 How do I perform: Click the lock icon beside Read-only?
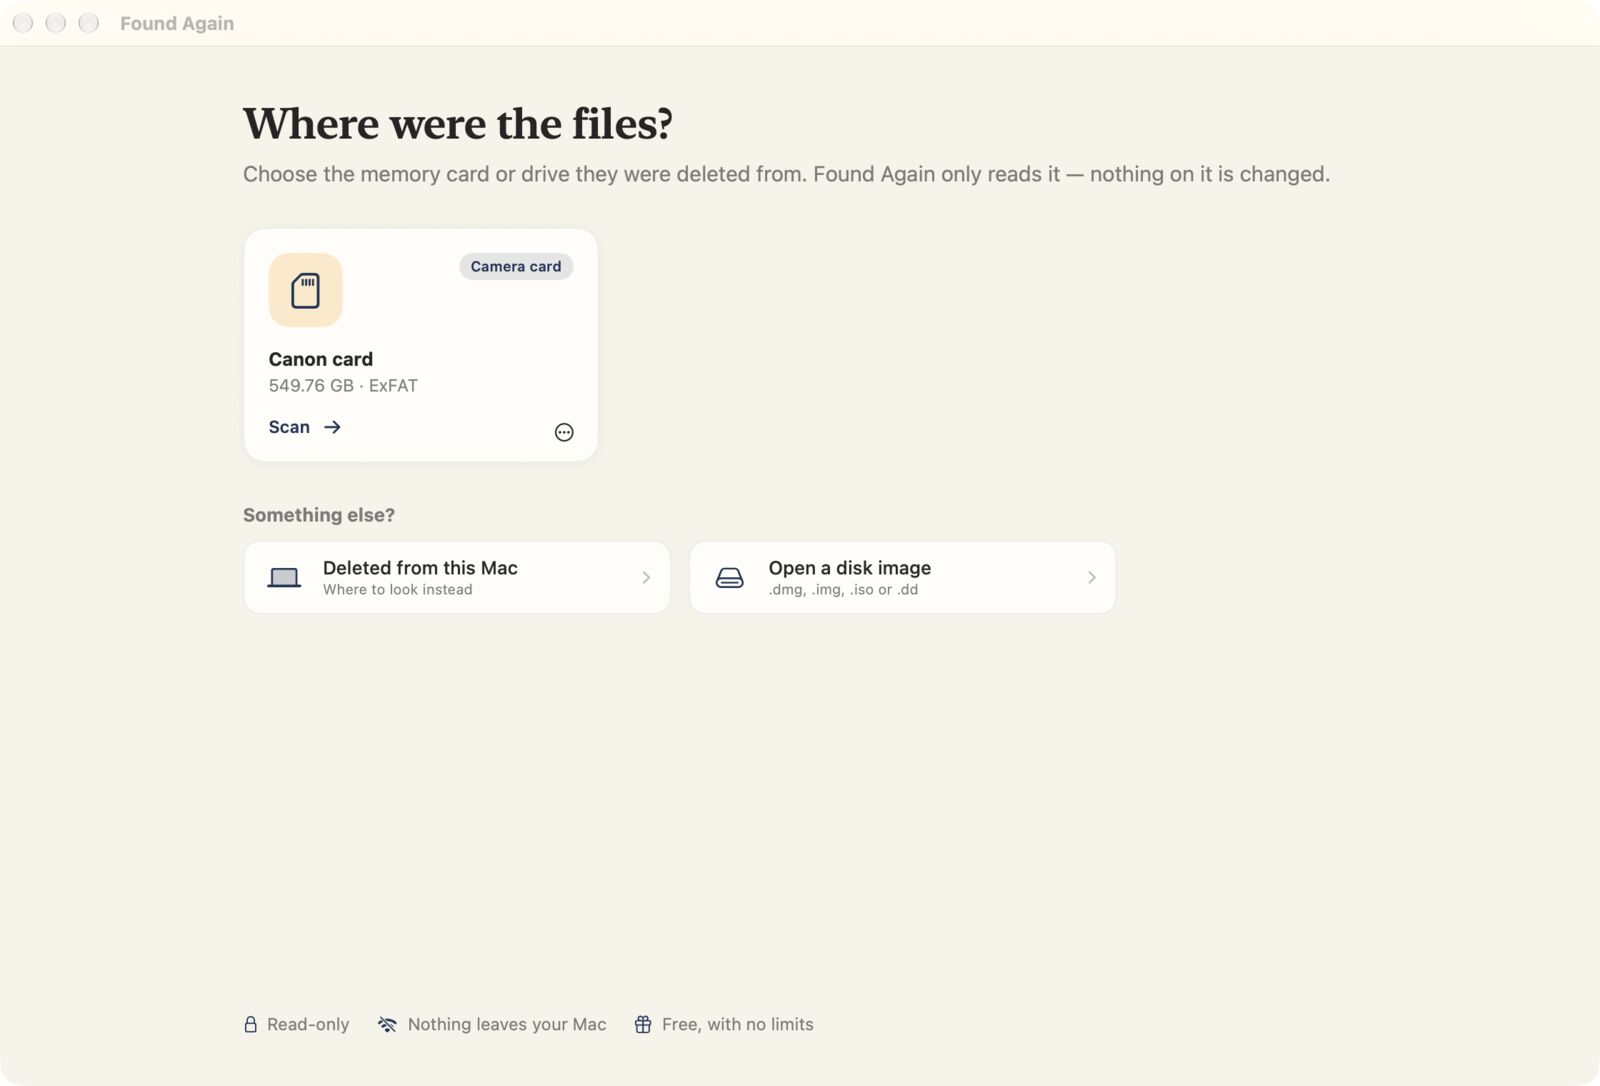(250, 1025)
